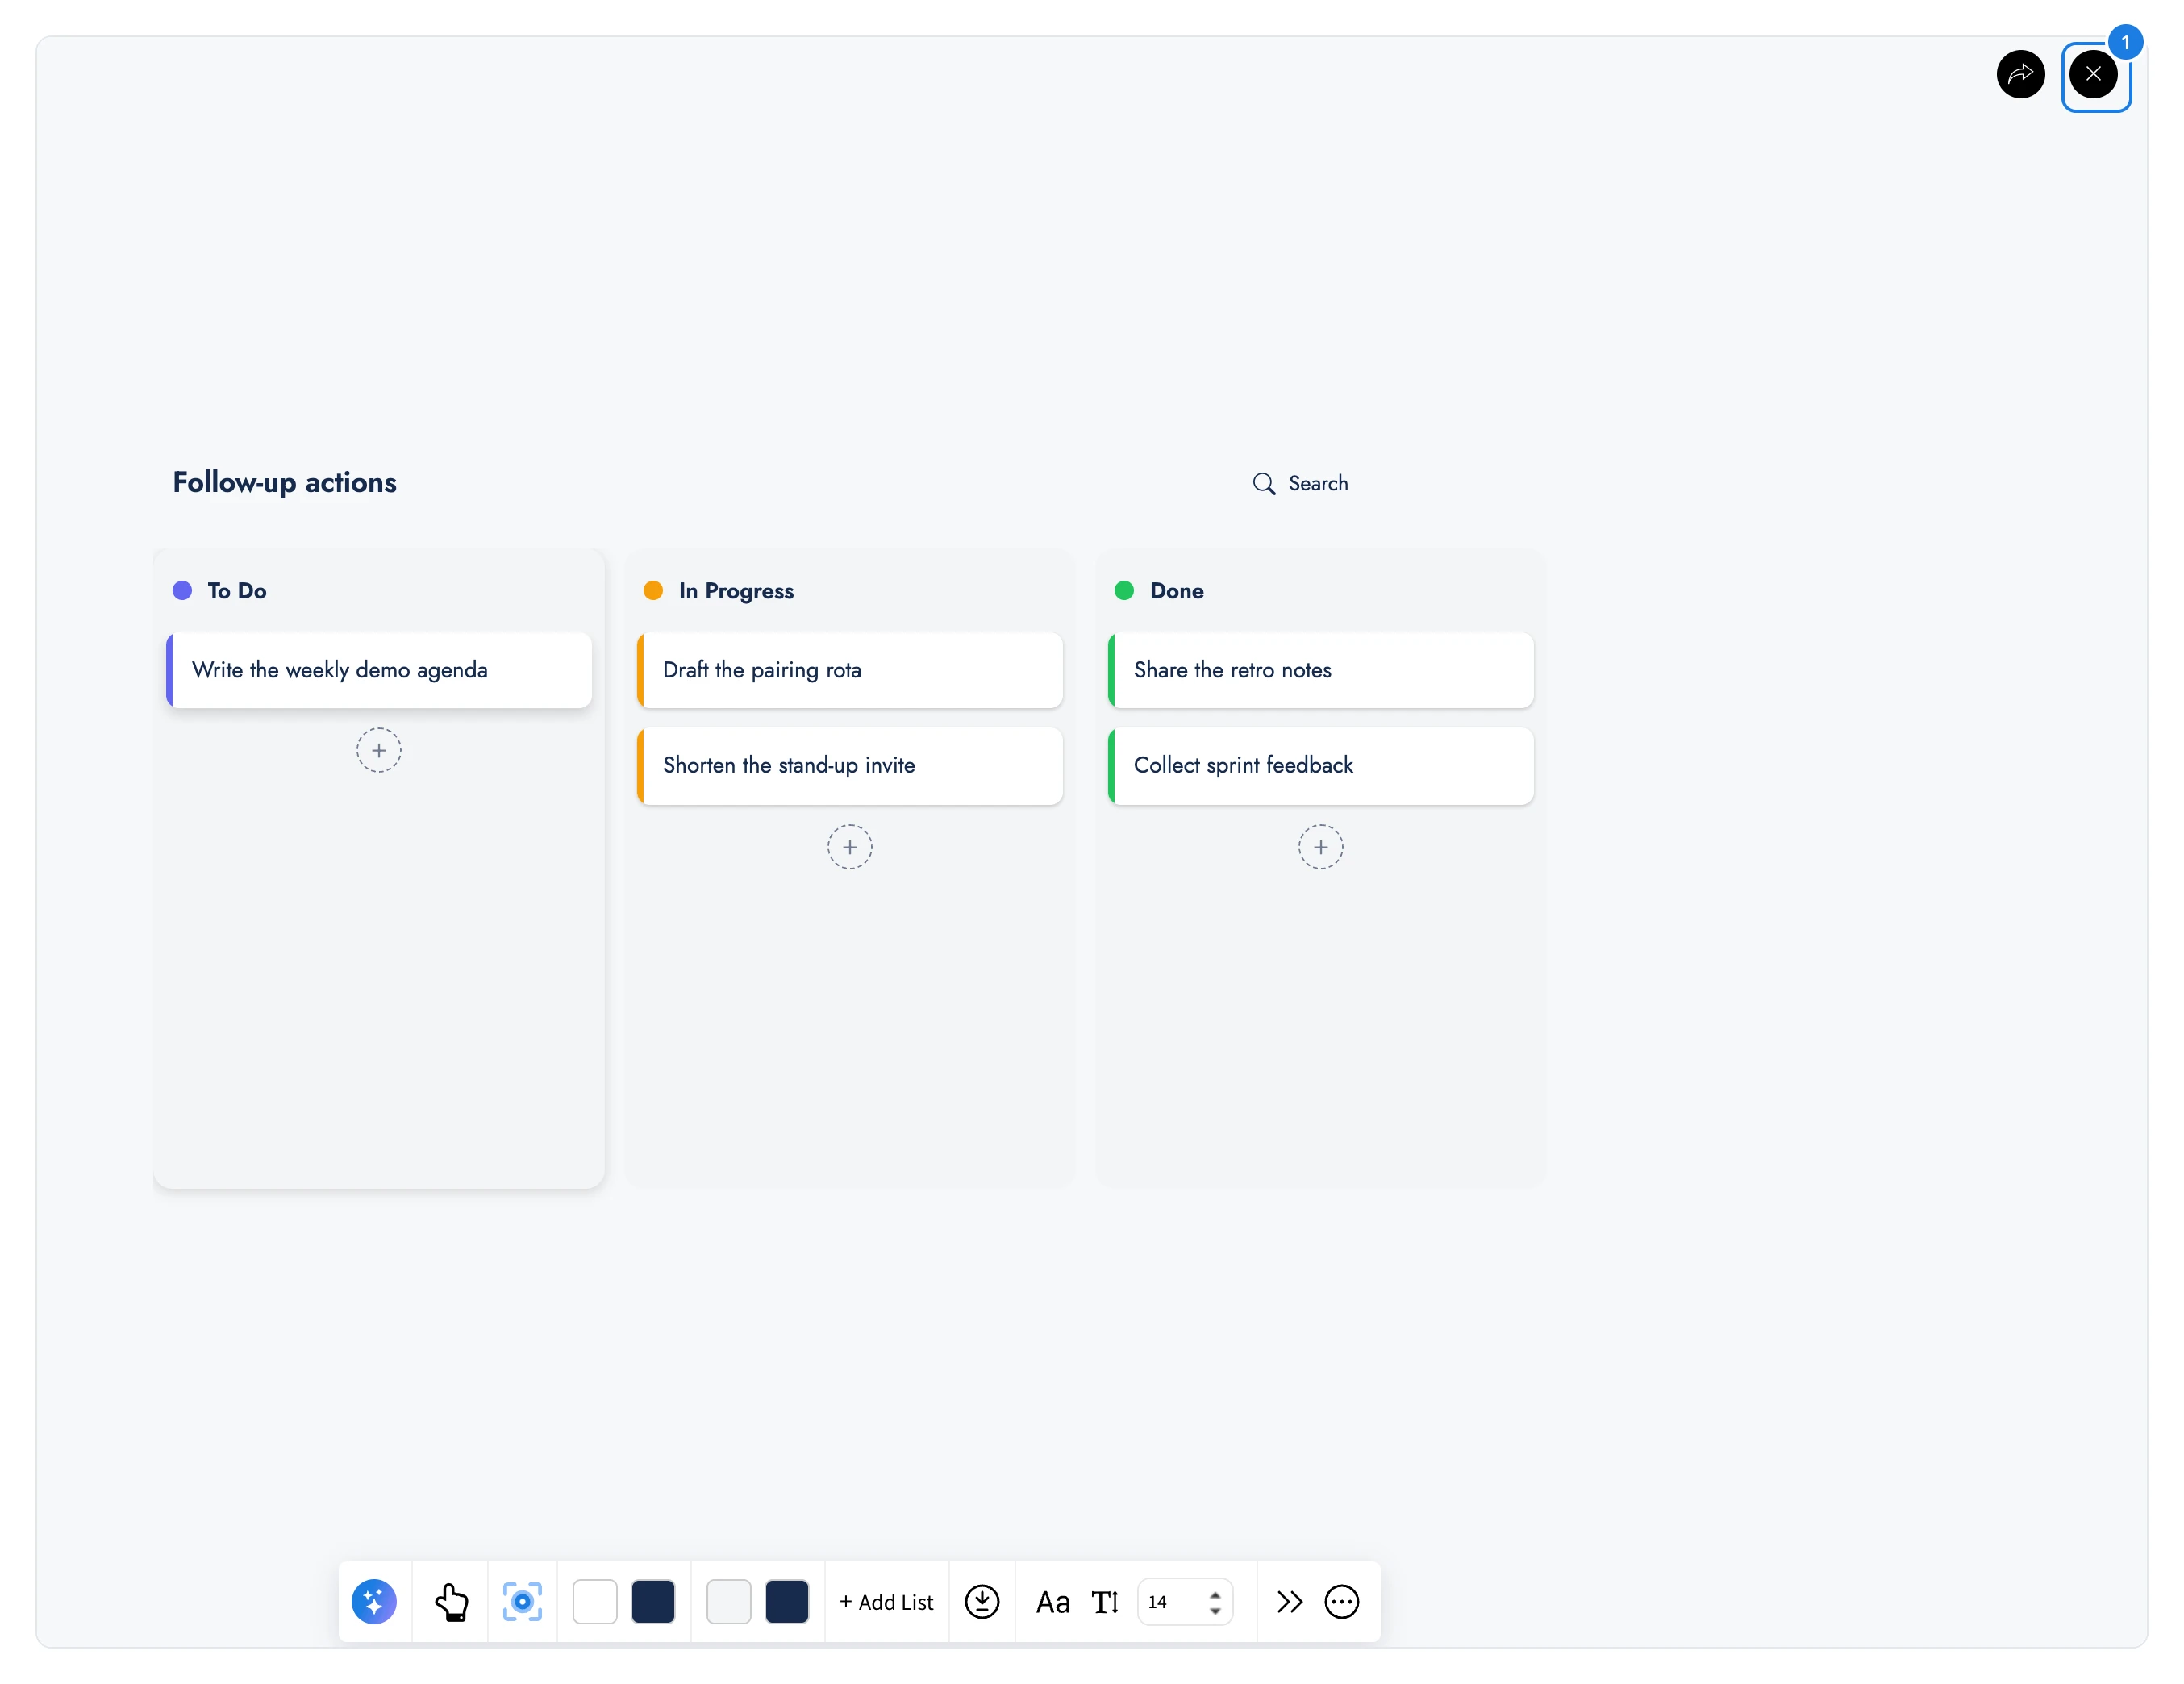Add a card to To Do

pos(379,750)
